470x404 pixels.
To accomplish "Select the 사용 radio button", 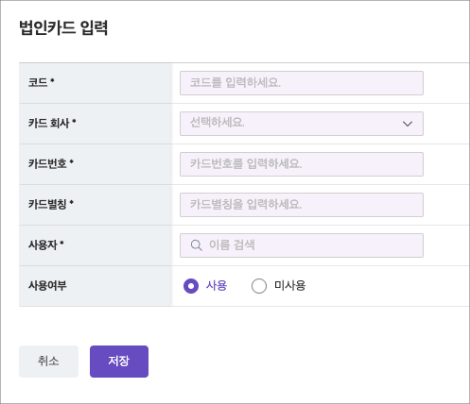I will 191,286.
